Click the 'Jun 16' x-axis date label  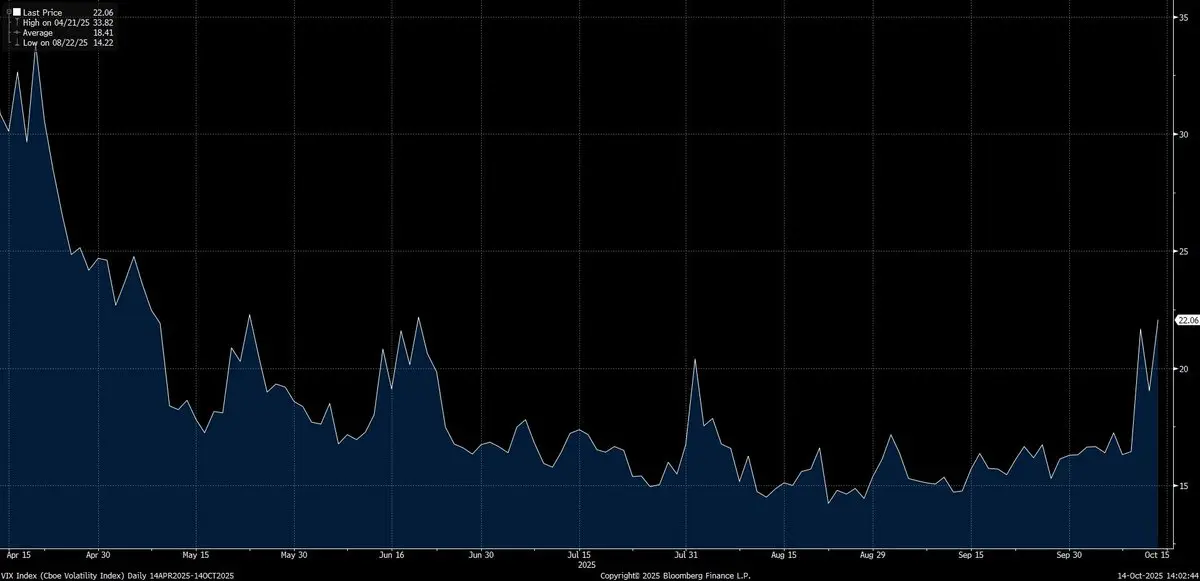pyautogui.click(x=392, y=553)
